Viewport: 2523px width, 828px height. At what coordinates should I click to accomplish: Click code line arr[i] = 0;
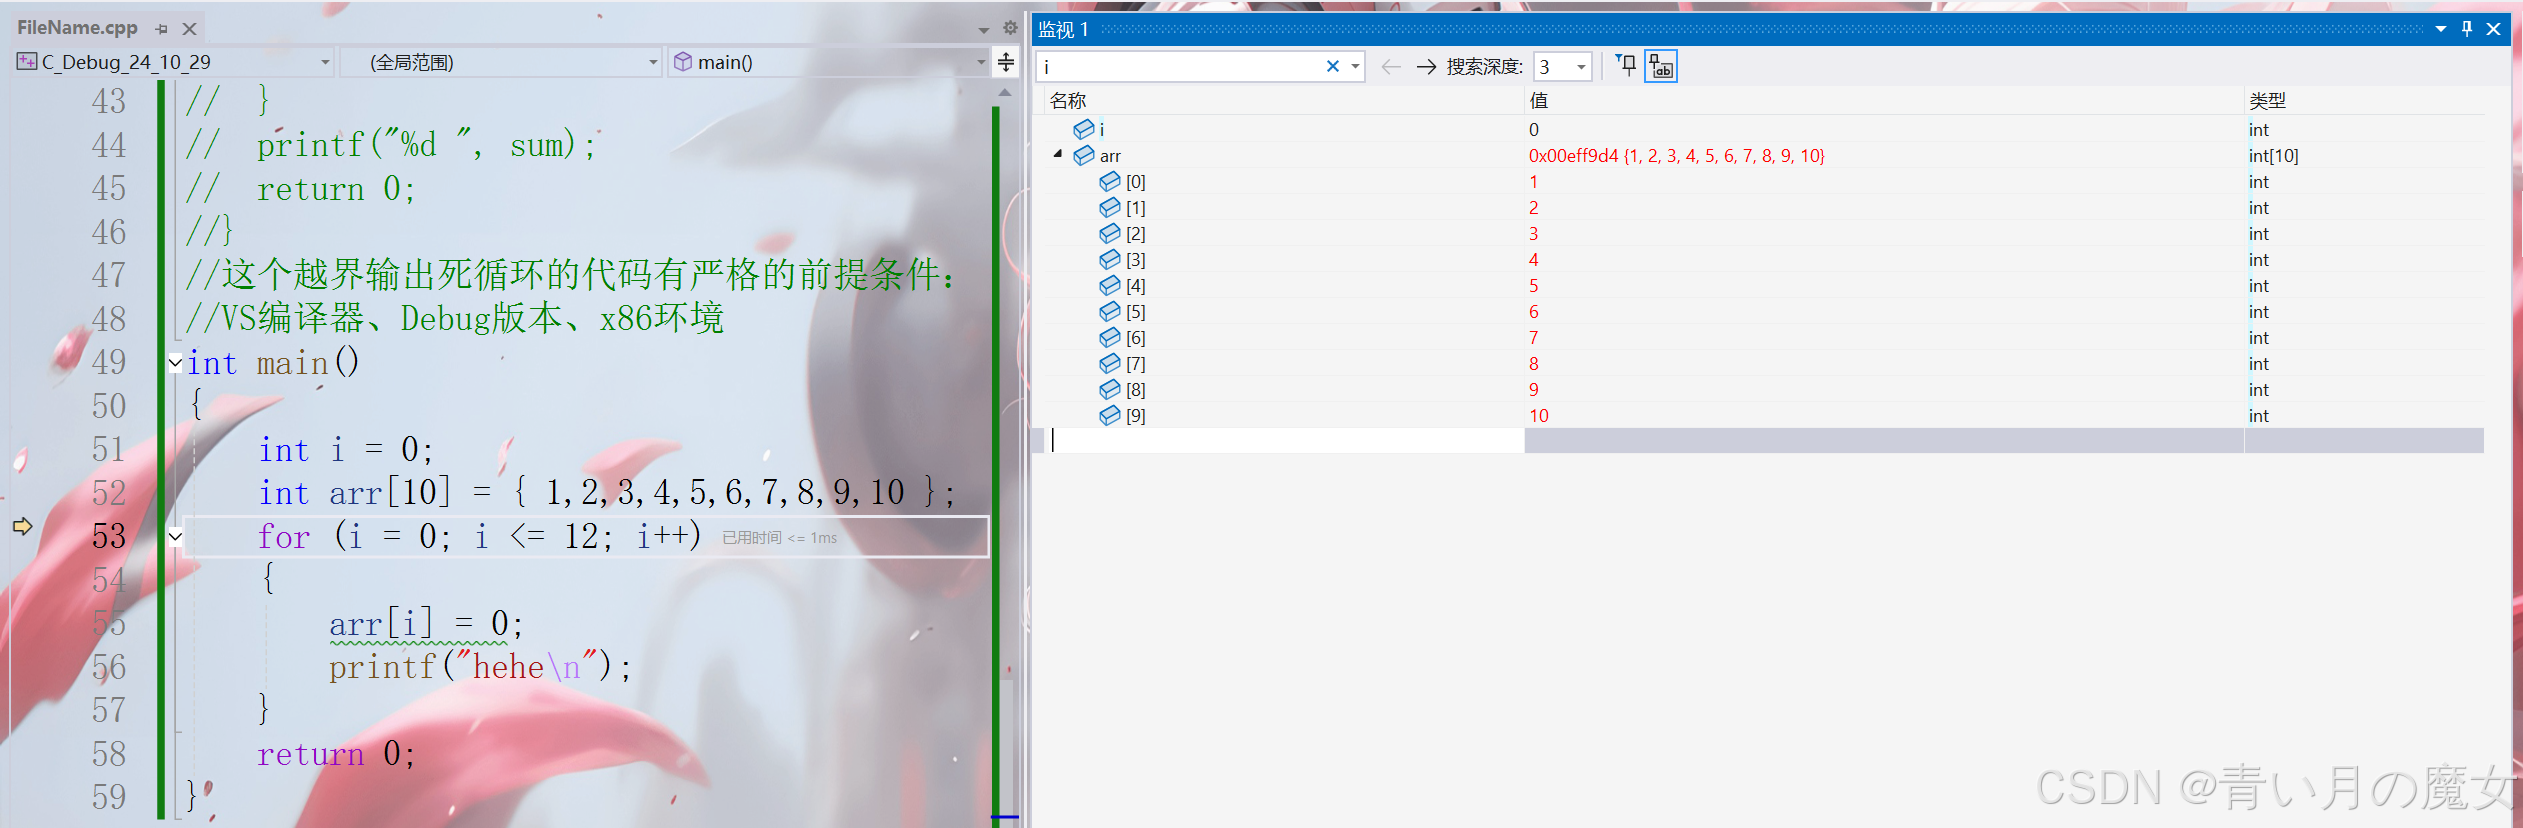(425, 624)
